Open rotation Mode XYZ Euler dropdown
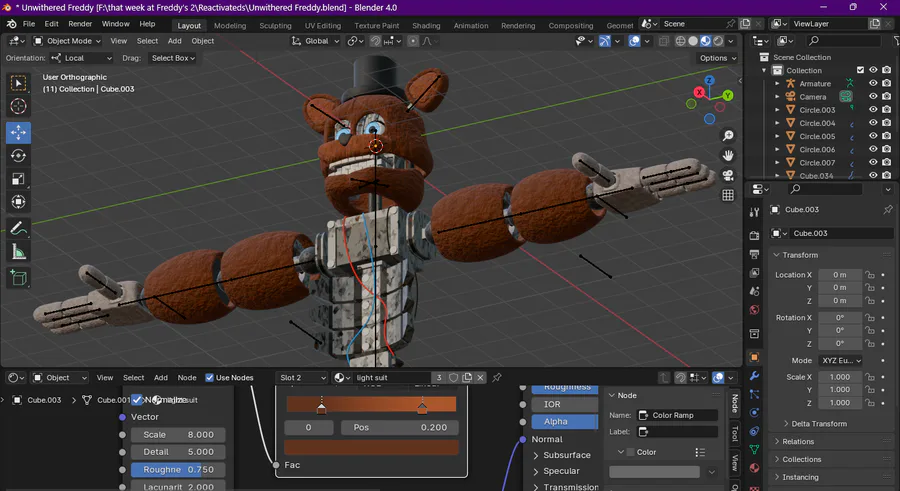Image resolution: width=900 pixels, height=491 pixels. [841, 361]
